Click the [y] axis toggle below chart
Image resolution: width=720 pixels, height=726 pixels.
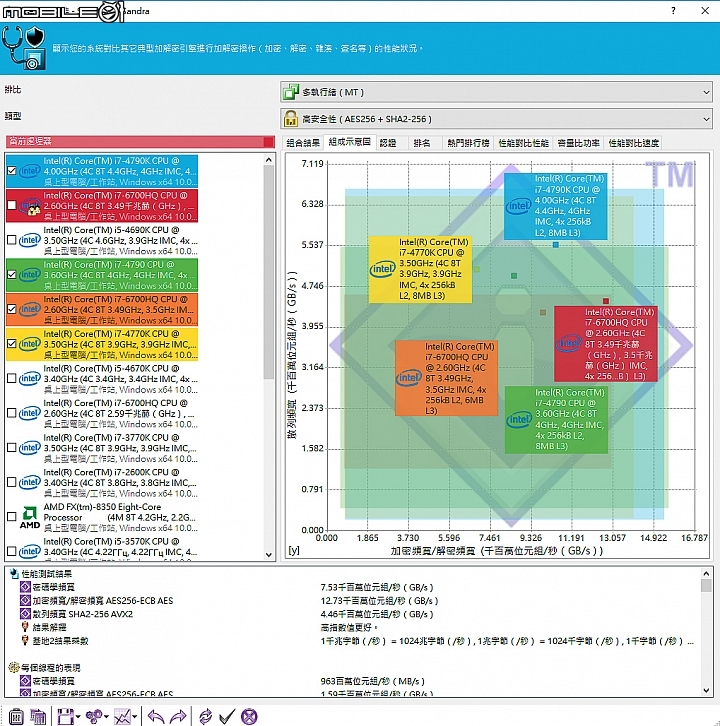[x=294, y=550]
